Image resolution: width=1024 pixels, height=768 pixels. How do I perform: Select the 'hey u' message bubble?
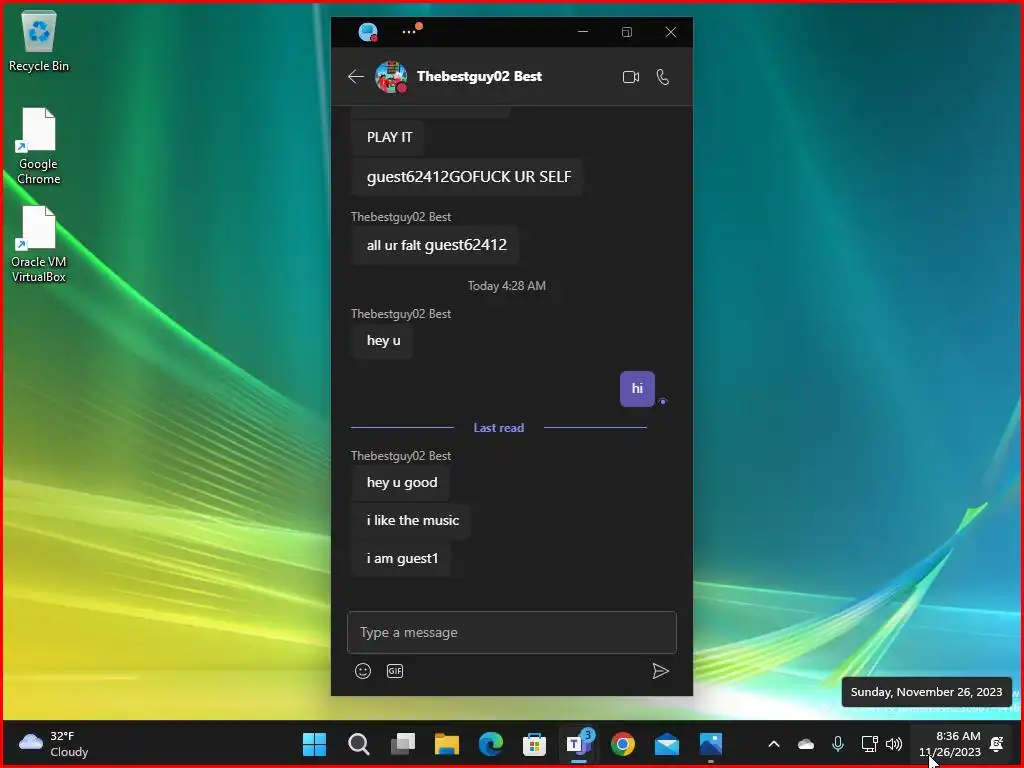(383, 340)
